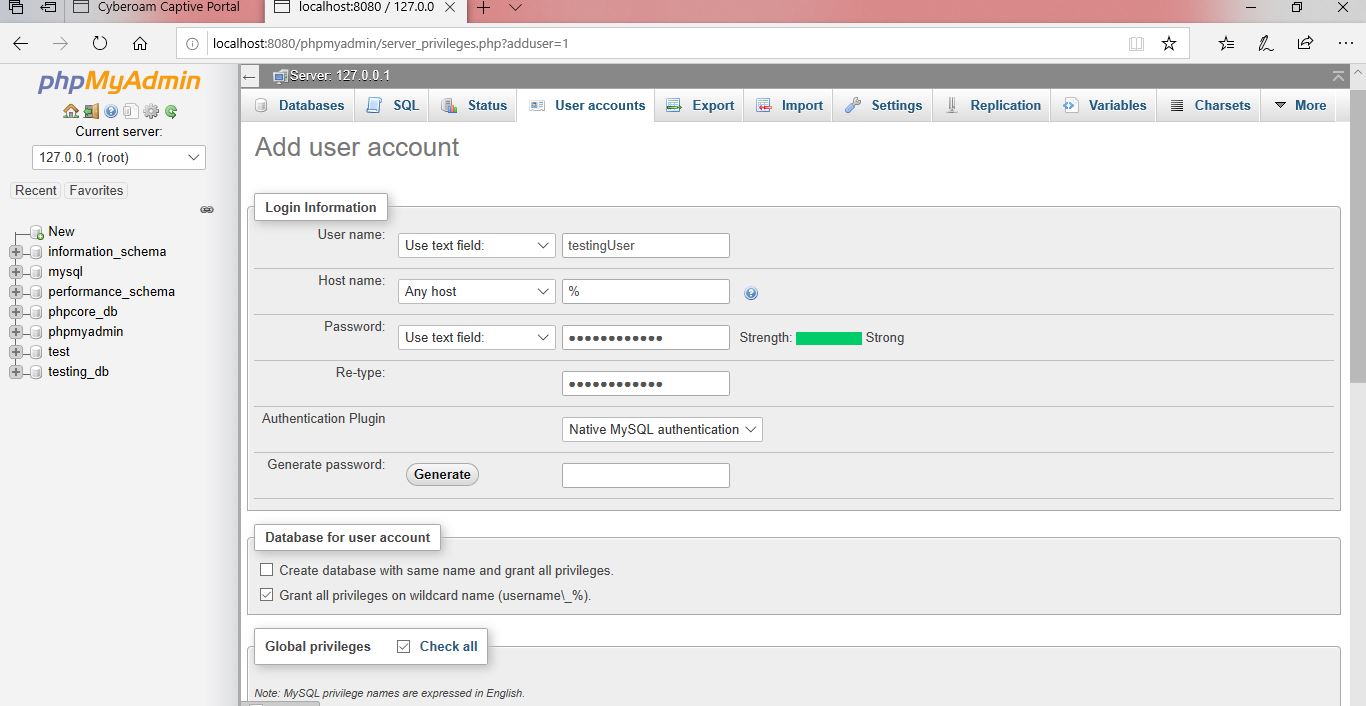The height and width of the screenshot is (706, 1366).
Task: Open the Charsets tab
Action: tap(1209, 106)
